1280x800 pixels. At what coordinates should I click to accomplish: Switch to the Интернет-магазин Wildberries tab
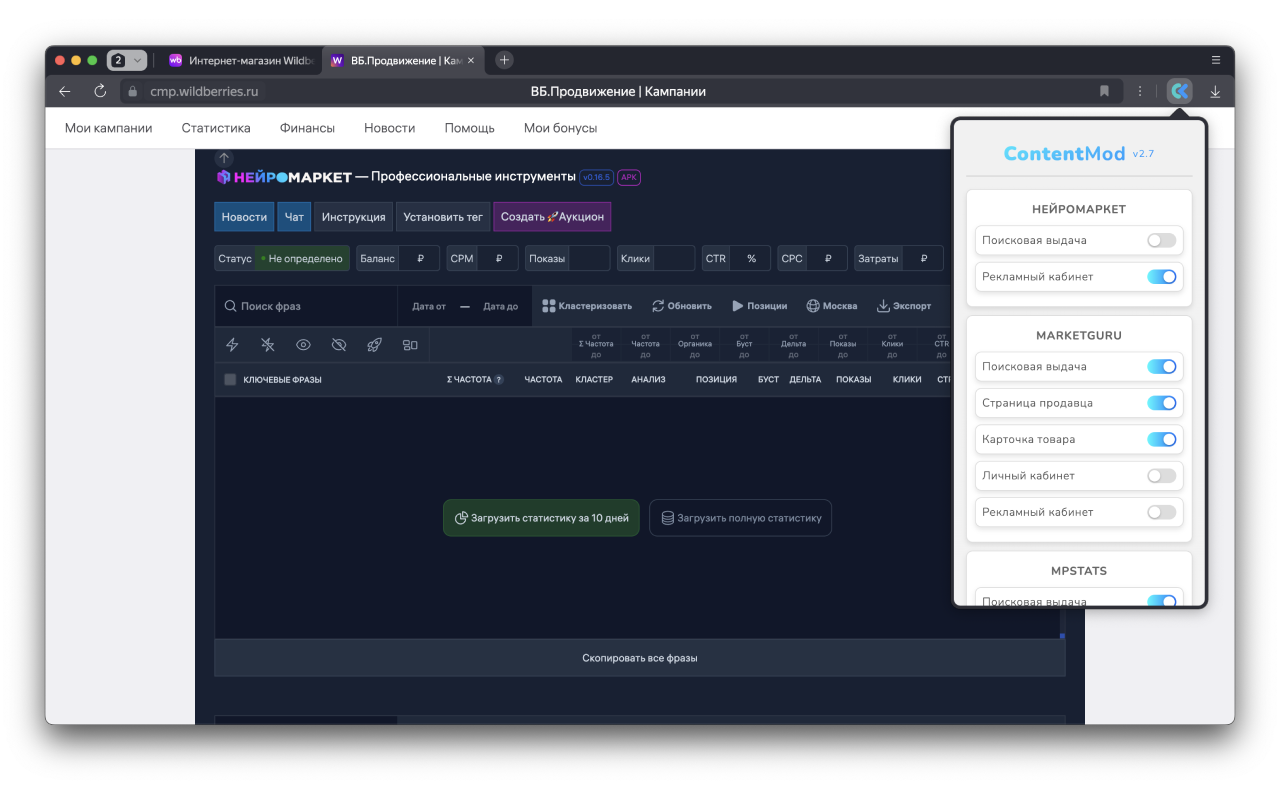coord(240,60)
